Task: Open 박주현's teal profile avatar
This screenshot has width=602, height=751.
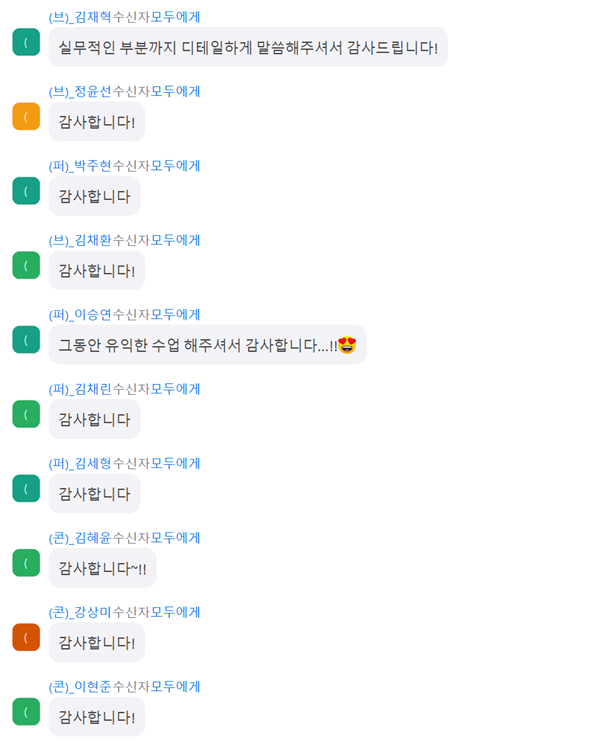Action: point(26,191)
